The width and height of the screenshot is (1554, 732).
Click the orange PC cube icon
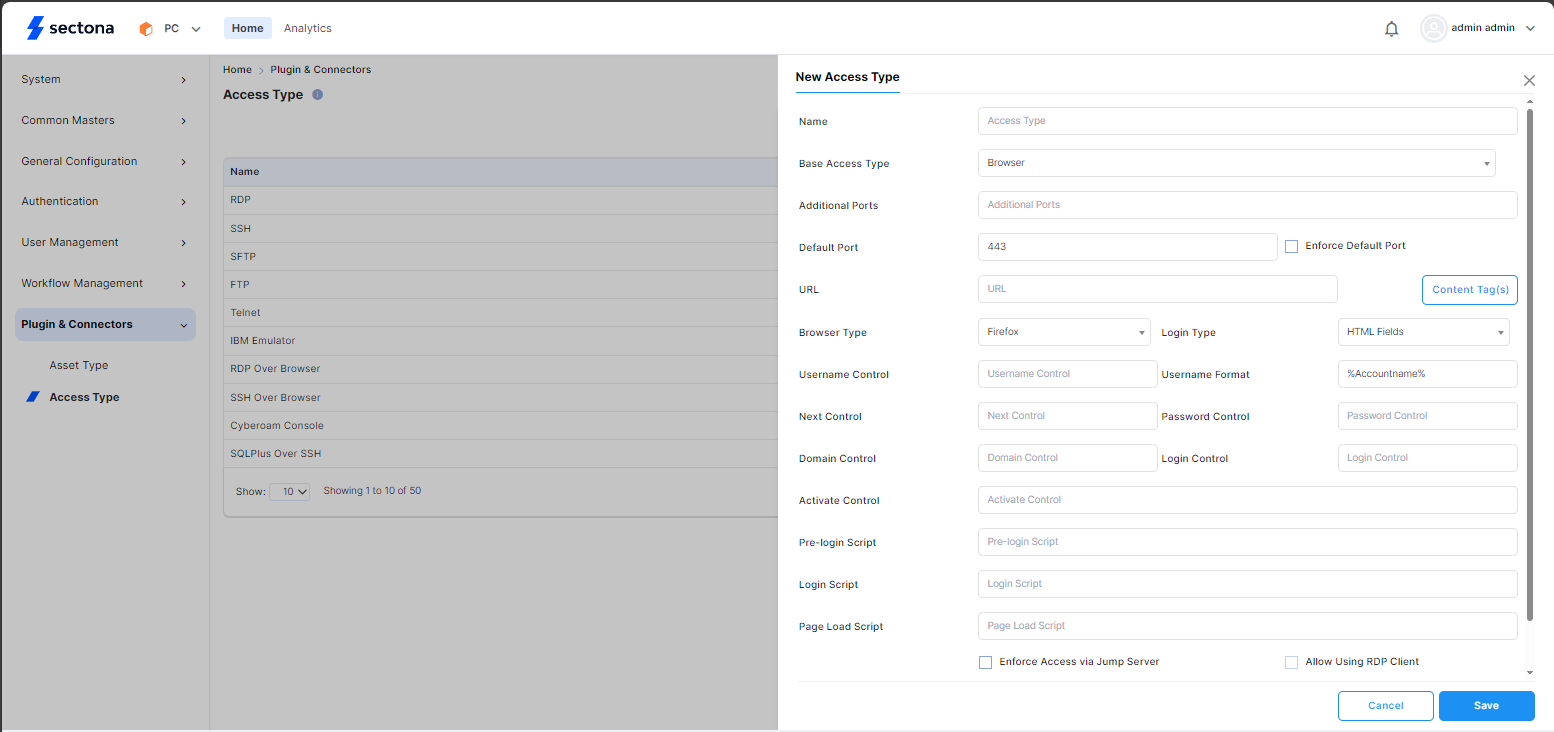(x=146, y=29)
